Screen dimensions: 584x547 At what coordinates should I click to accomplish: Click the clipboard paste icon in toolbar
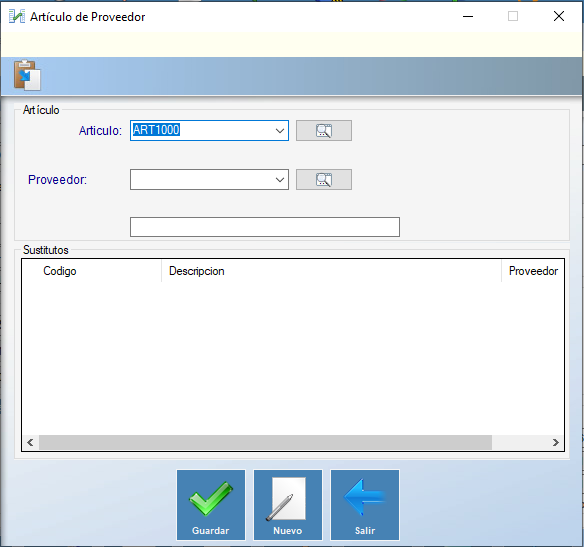[27, 75]
